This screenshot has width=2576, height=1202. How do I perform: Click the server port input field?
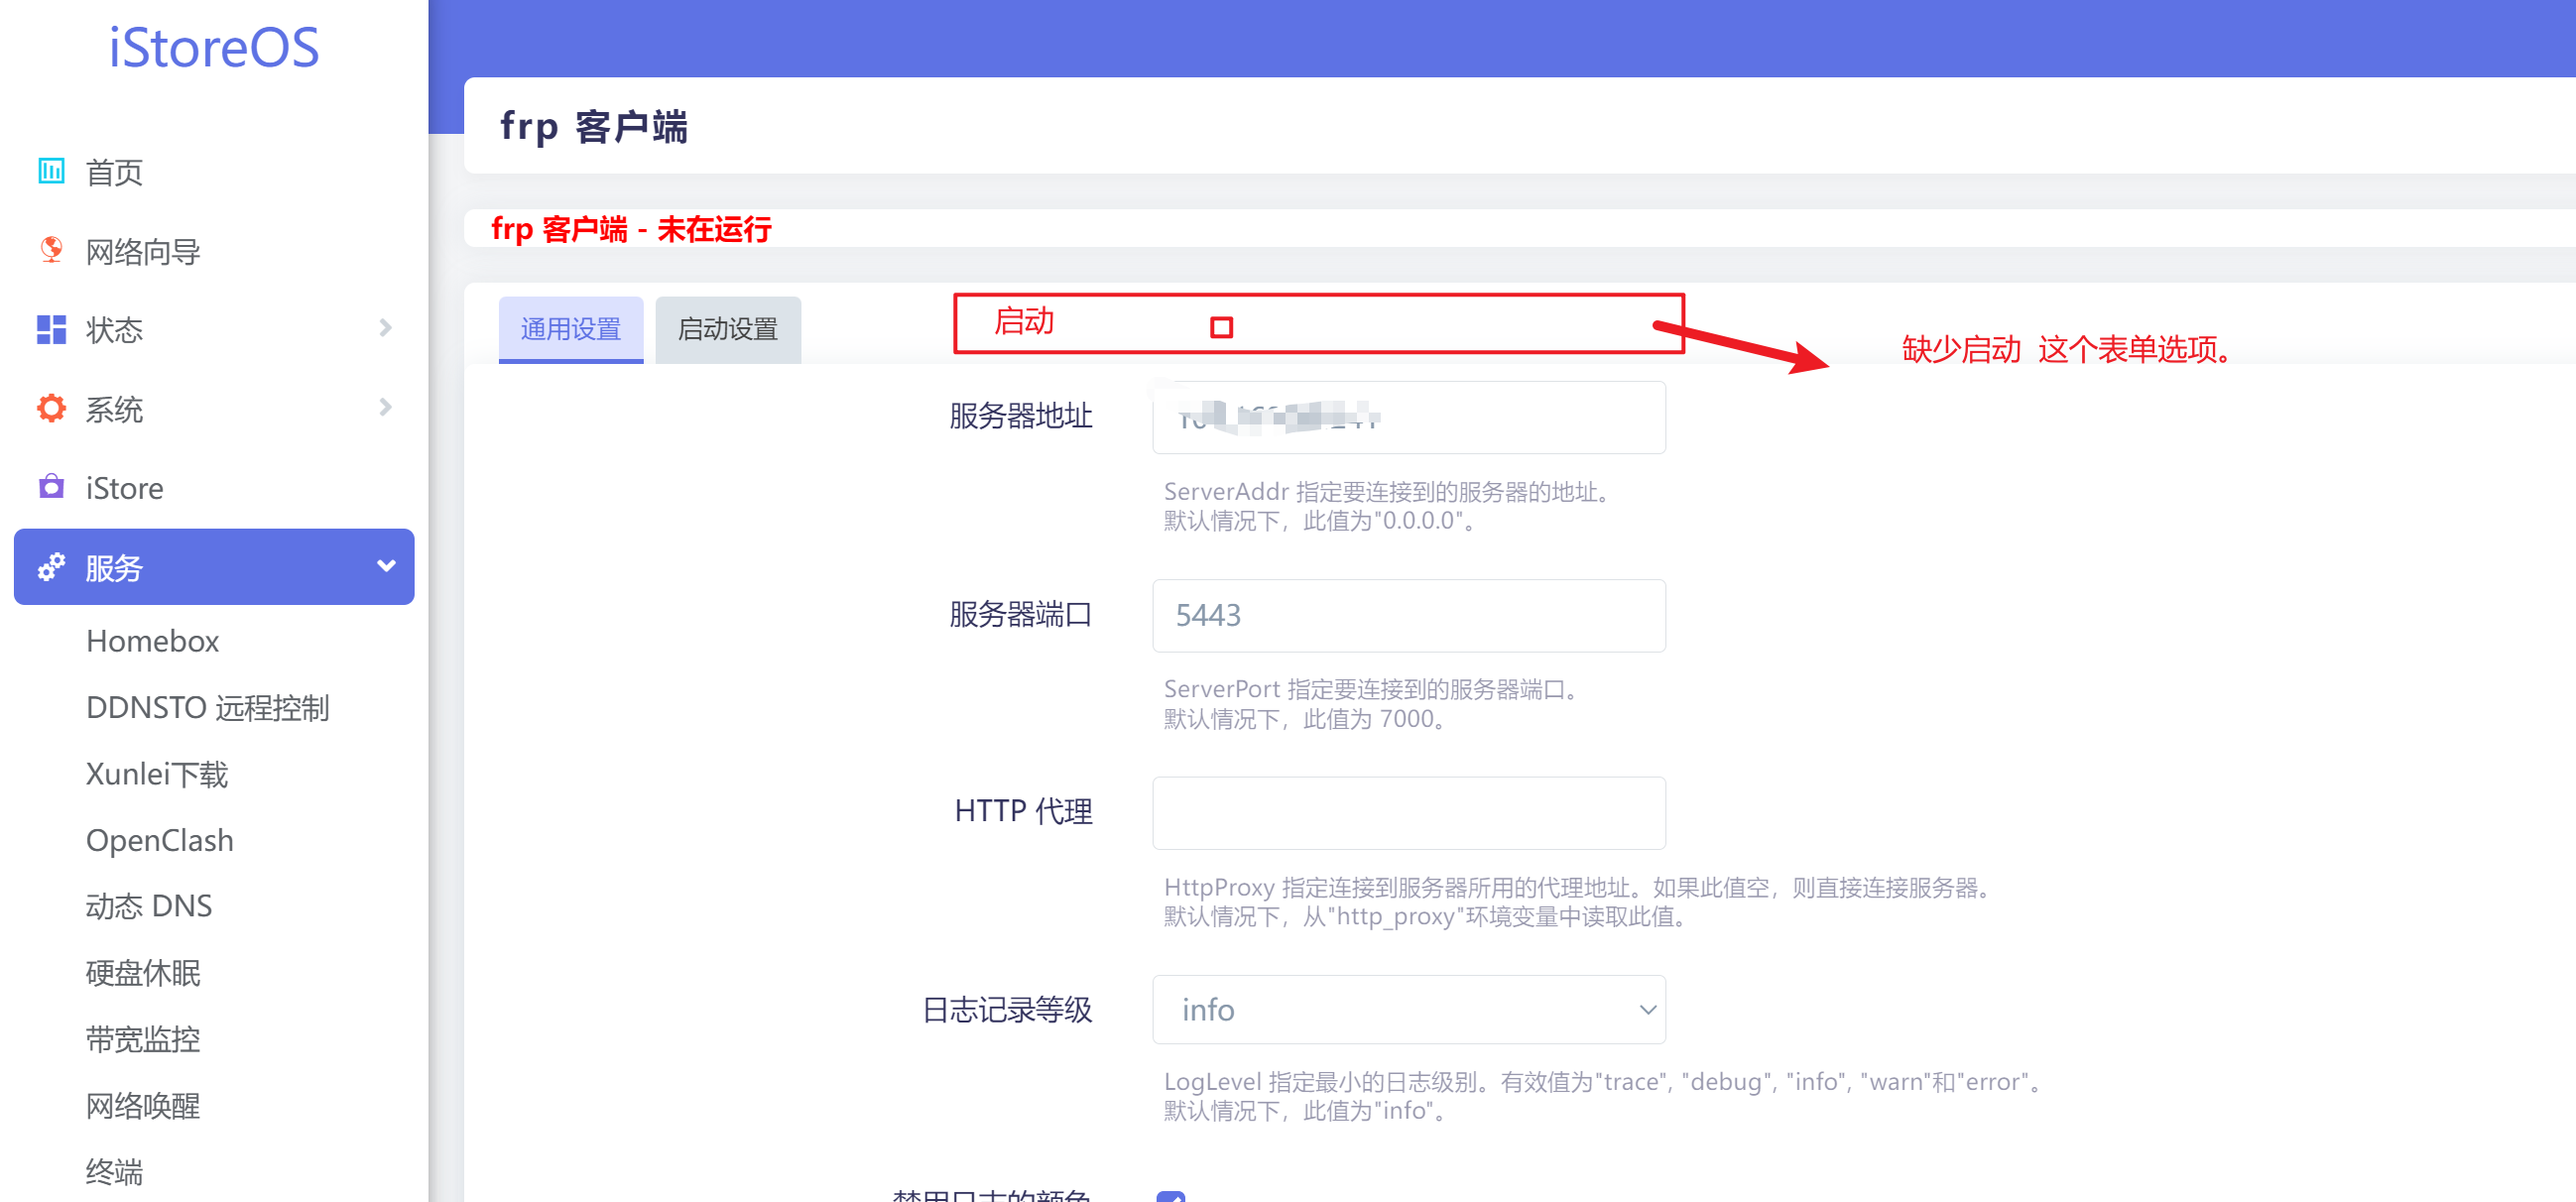1408,615
